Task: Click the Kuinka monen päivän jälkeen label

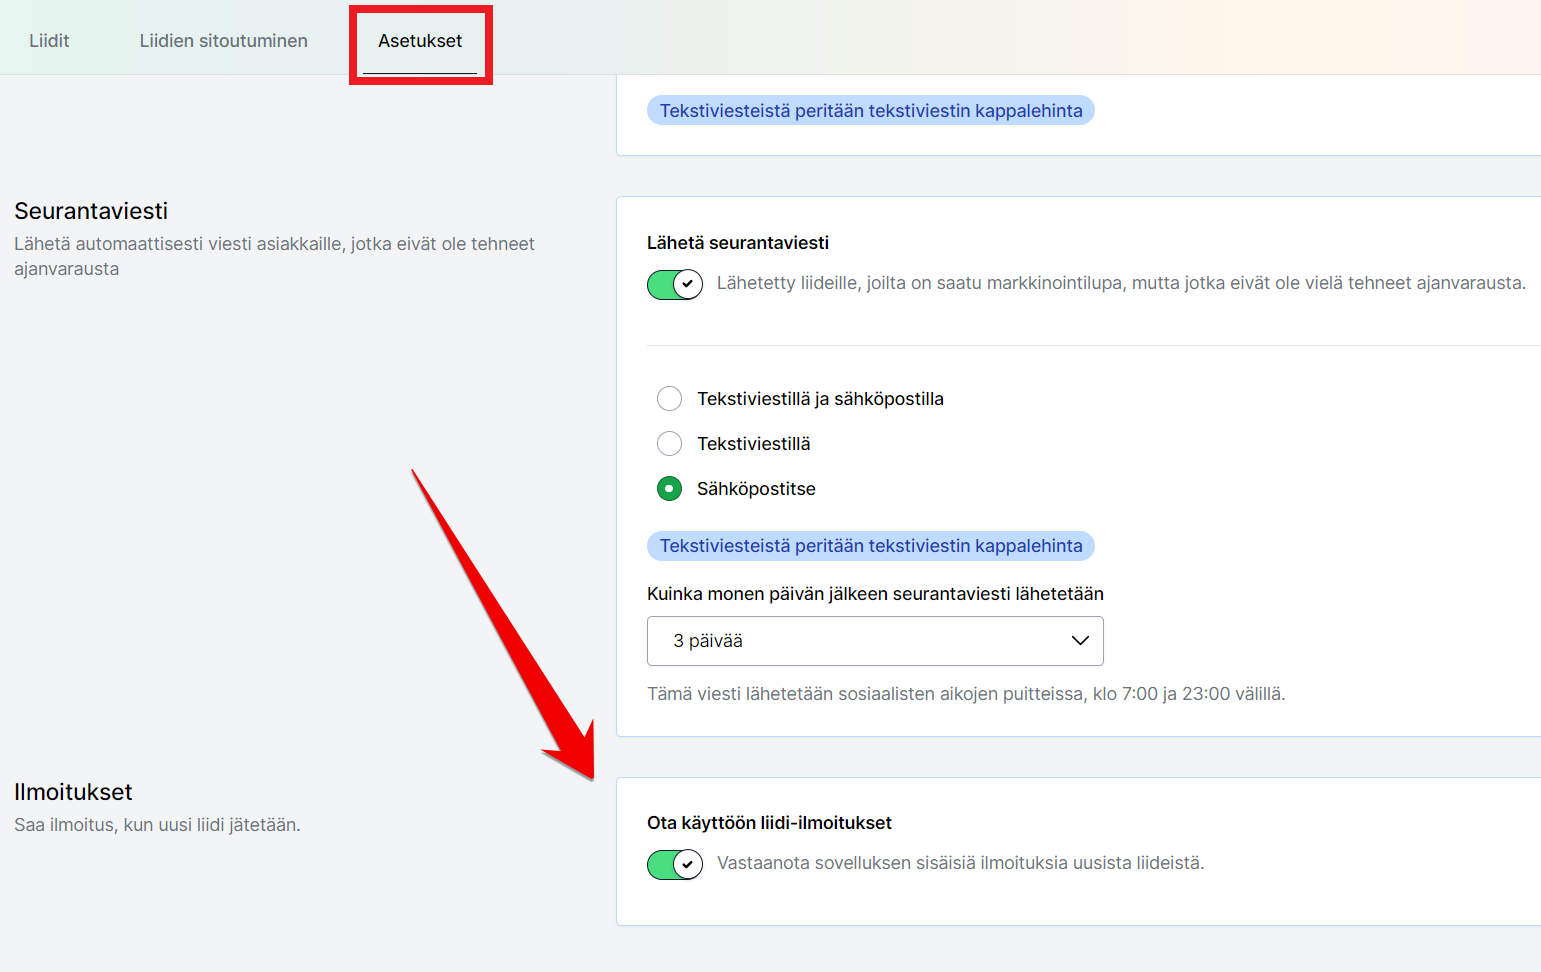Action: [x=875, y=594]
